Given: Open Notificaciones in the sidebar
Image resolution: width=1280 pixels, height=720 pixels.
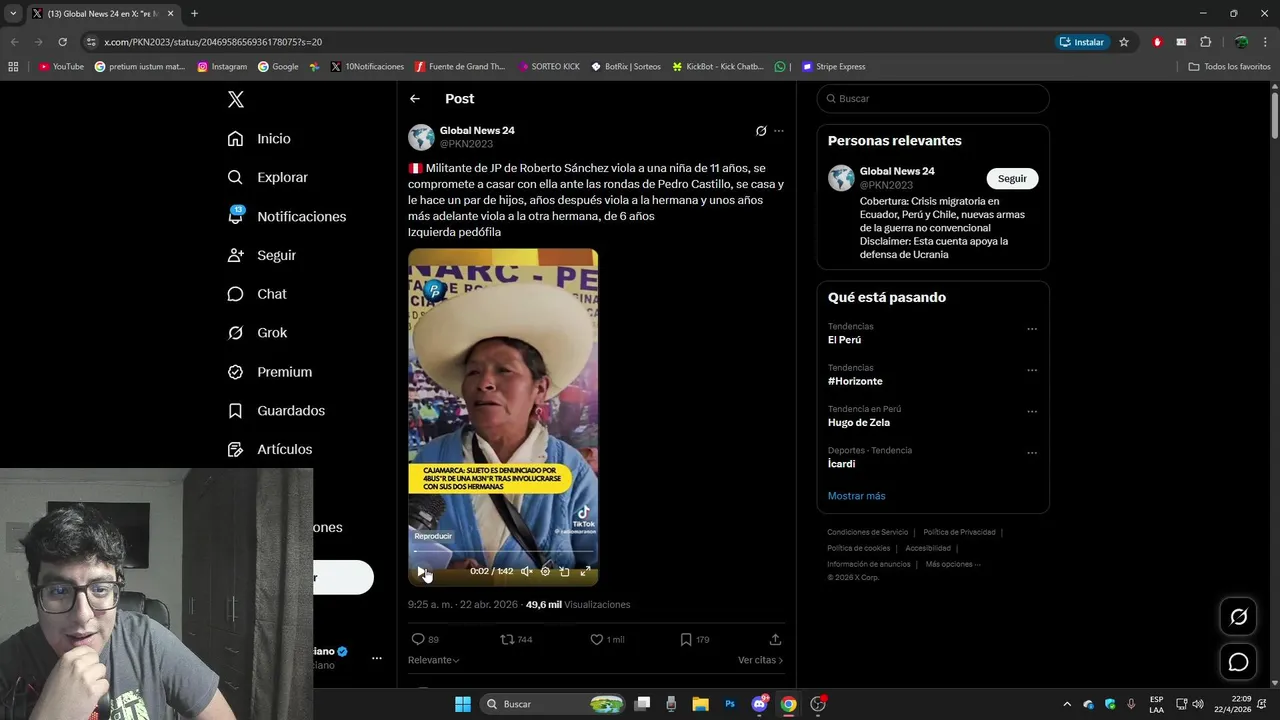Looking at the screenshot, I should tap(286, 216).
